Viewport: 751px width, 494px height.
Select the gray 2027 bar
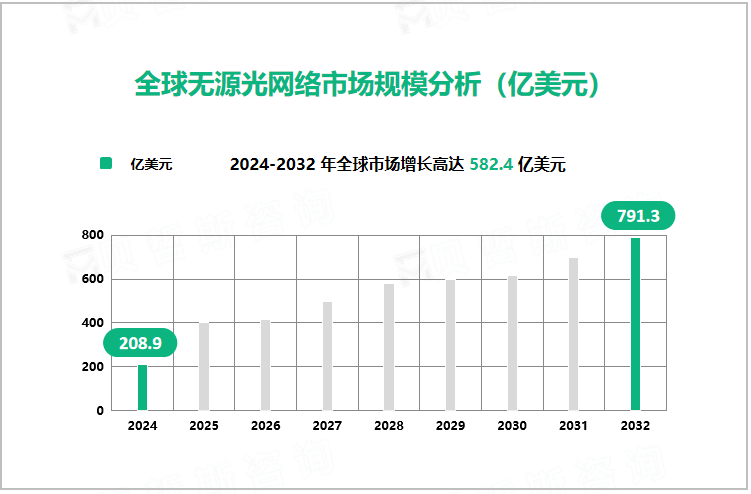[327, 356]
